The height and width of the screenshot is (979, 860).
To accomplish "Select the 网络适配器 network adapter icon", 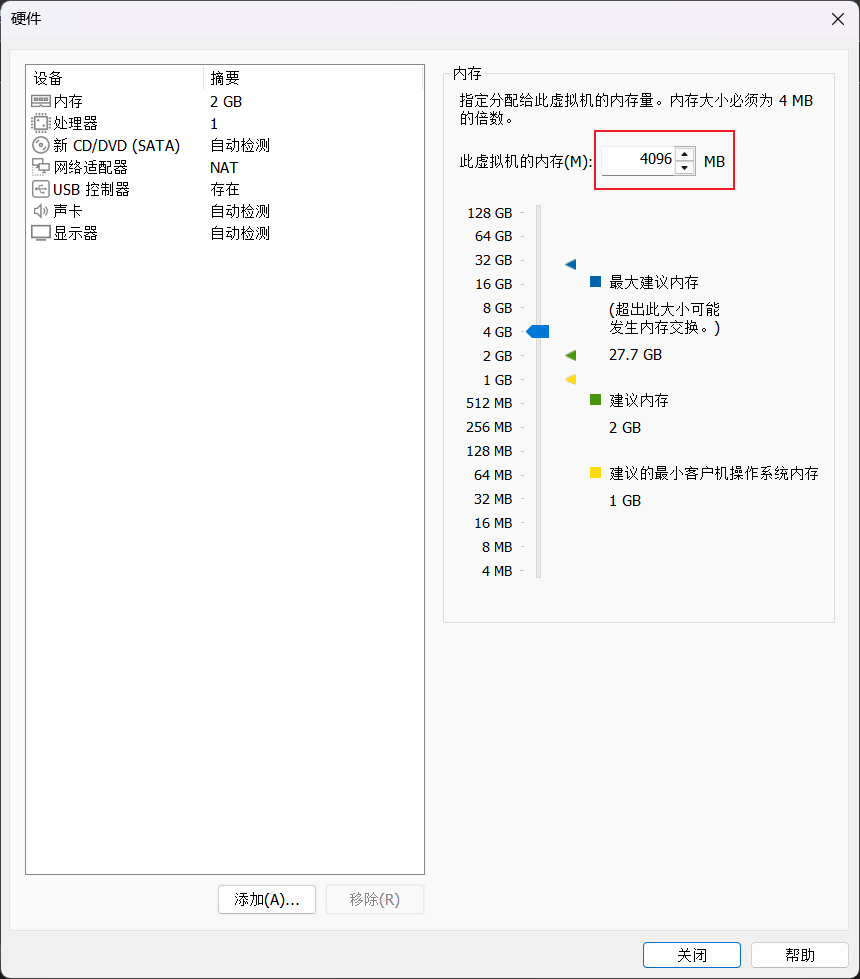I will [x=41, y=167].
